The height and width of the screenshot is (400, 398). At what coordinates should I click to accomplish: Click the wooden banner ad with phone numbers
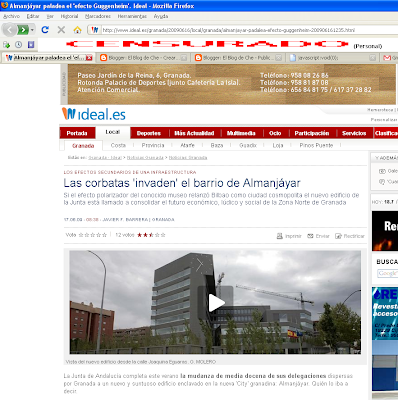pos(232,84)
